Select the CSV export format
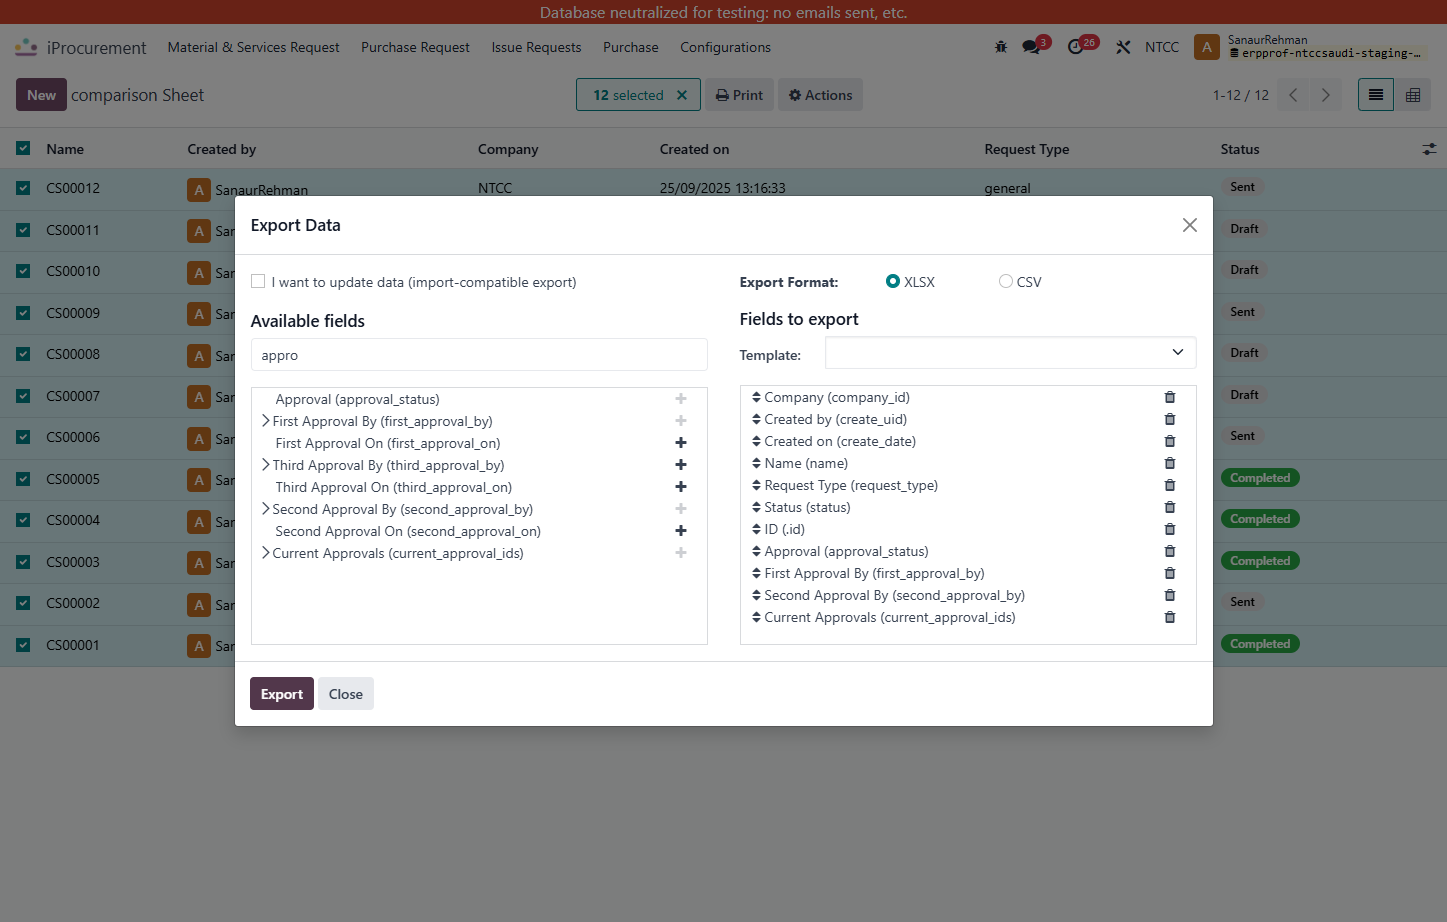Screen dimensions: 1447x922 point(1006,282)
